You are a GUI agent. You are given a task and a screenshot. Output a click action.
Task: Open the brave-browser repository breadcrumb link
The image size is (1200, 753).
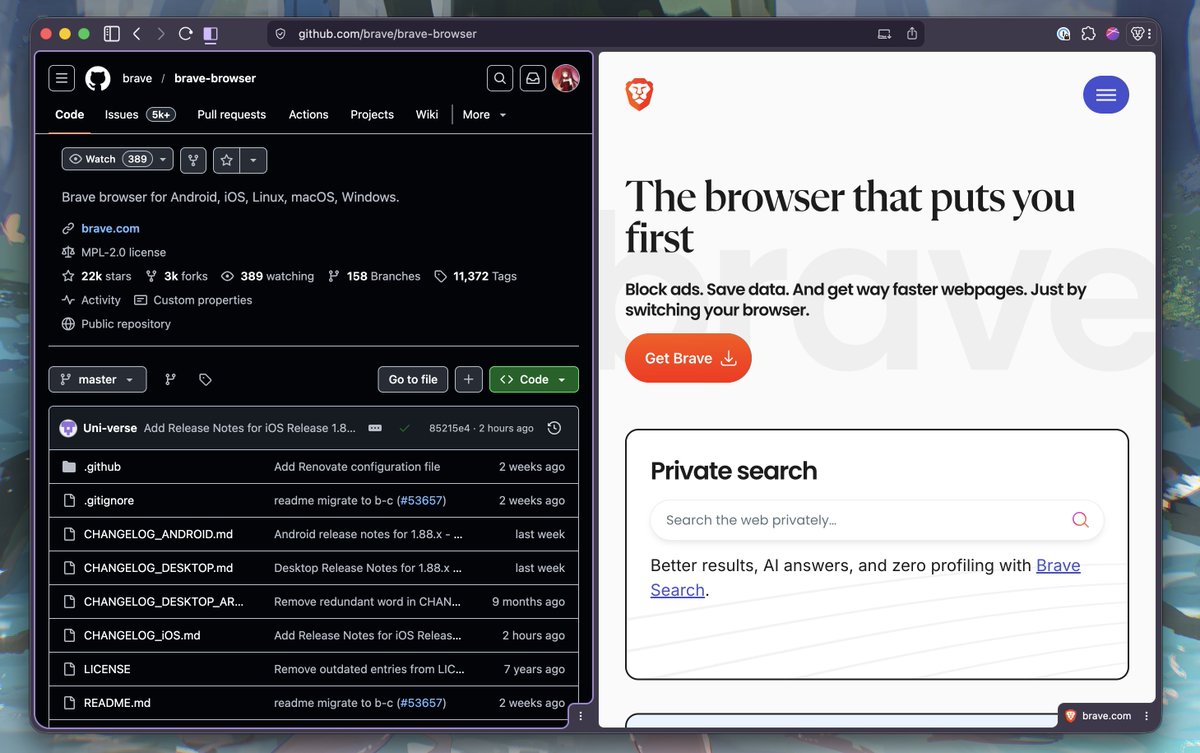[x=215, y=78]
